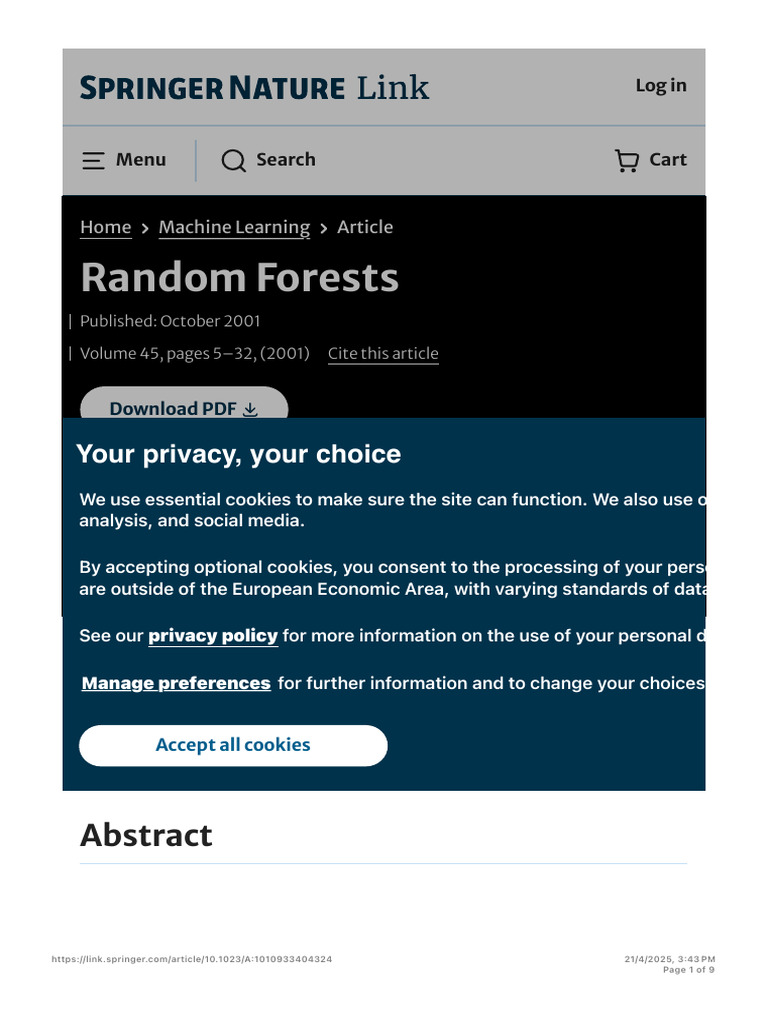This screenshot has height=1024, width=768.
Task: Click the hamburger Menu icon
Action: [93, 160]
